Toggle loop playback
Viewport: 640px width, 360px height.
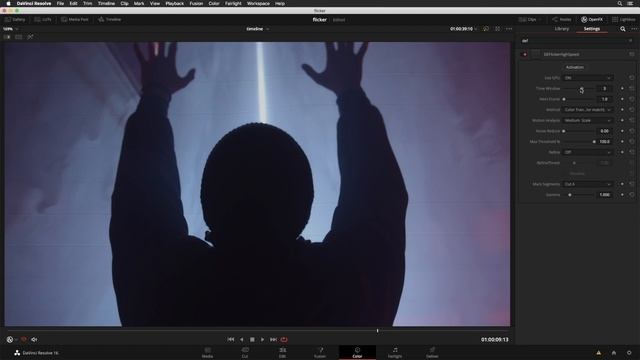pyautogui.click(x=284, y=340)
